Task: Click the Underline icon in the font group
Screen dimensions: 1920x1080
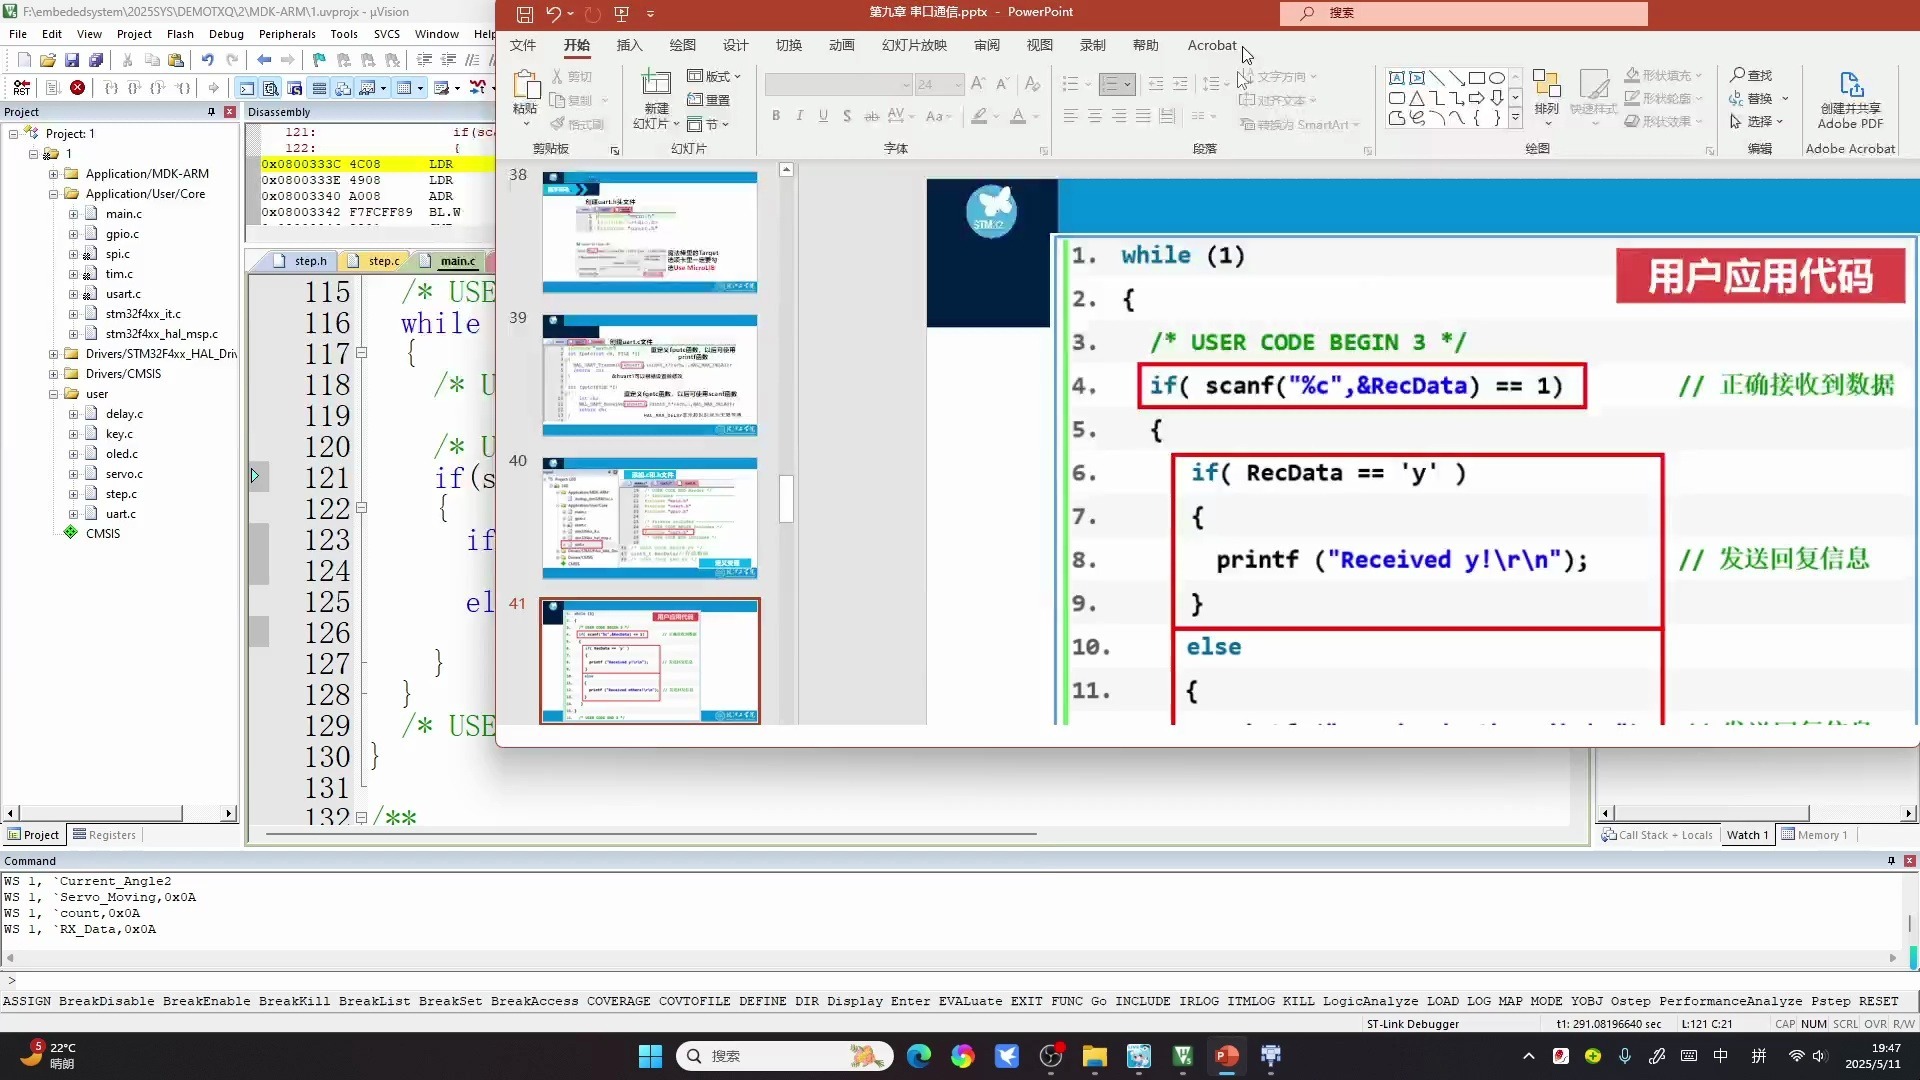Action: coord(823,116)
